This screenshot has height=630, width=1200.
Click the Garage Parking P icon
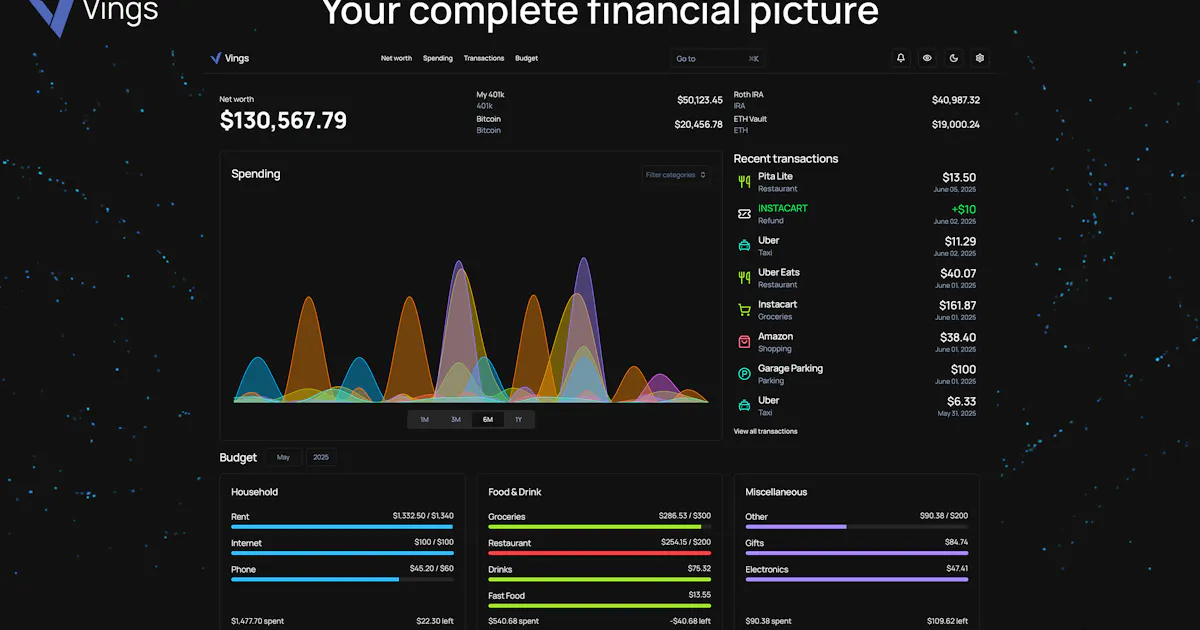(x=744, y=374)
